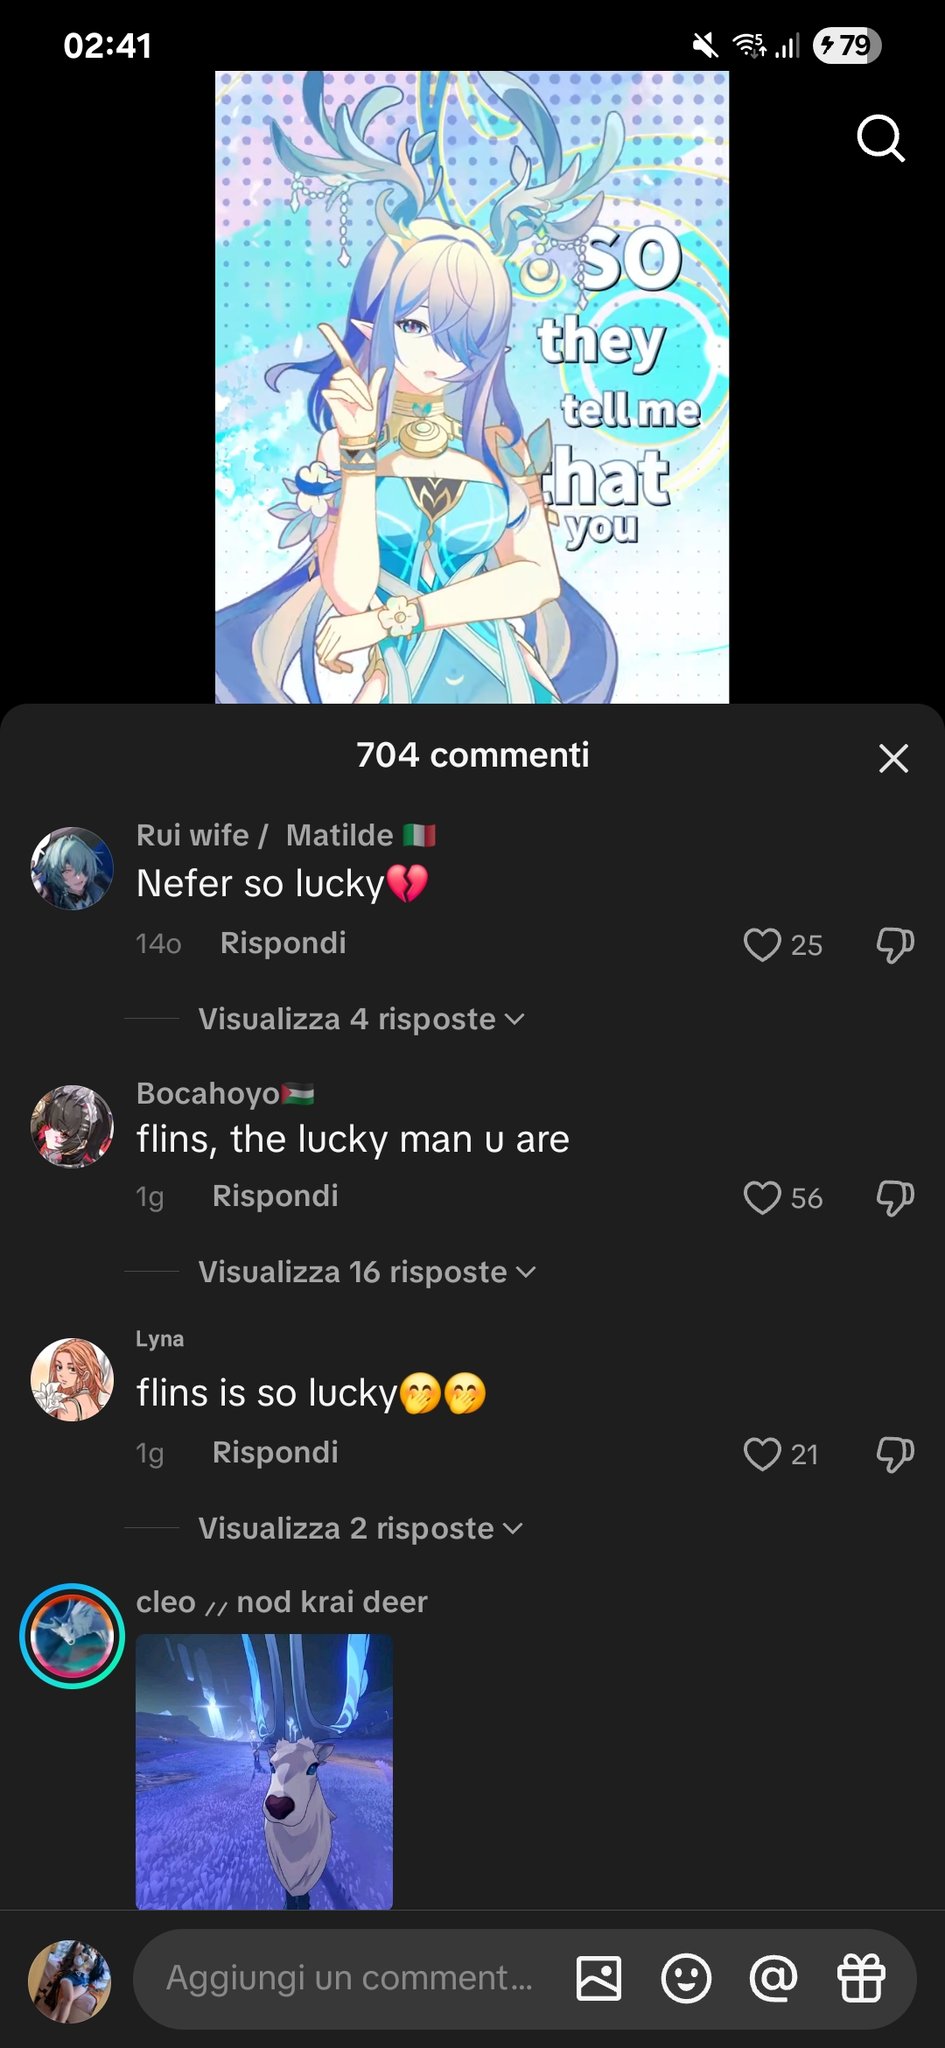Expand 'Visualizza 16 risposte' replies
Screen dimensions: 945x2048
[x=367, y=1272]
